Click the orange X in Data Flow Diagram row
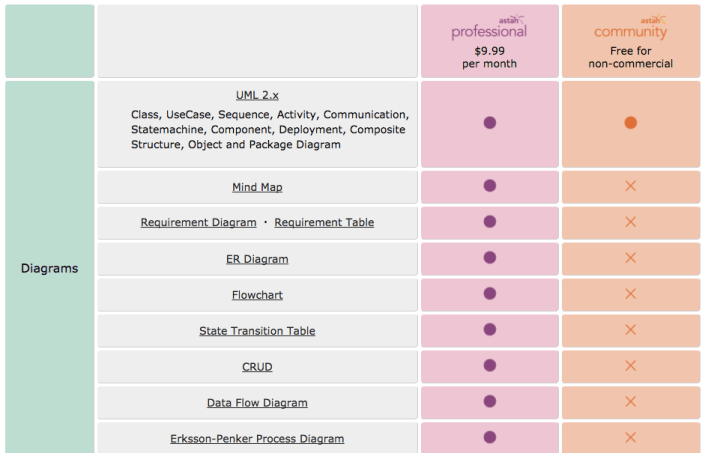Image resolution: width=714 pixels, height=453 pixels. click(x=630, y=401)
